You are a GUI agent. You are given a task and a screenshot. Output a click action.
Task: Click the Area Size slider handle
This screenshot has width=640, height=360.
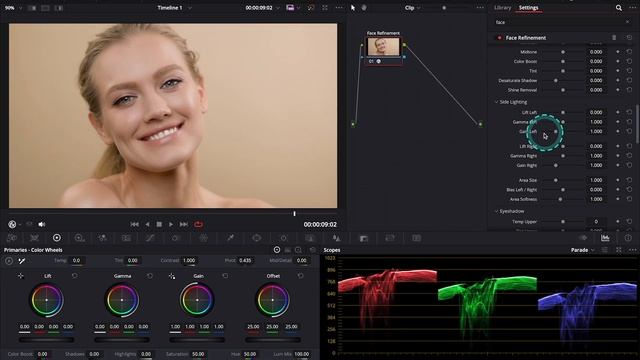[x=556, y=180]
